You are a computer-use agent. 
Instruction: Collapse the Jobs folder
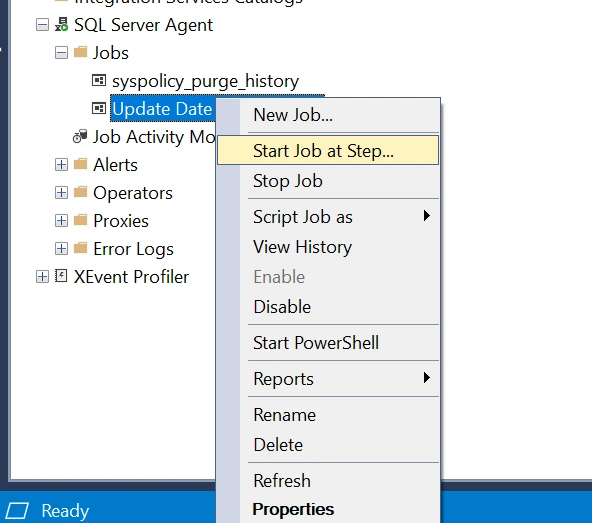coord(61,52)
